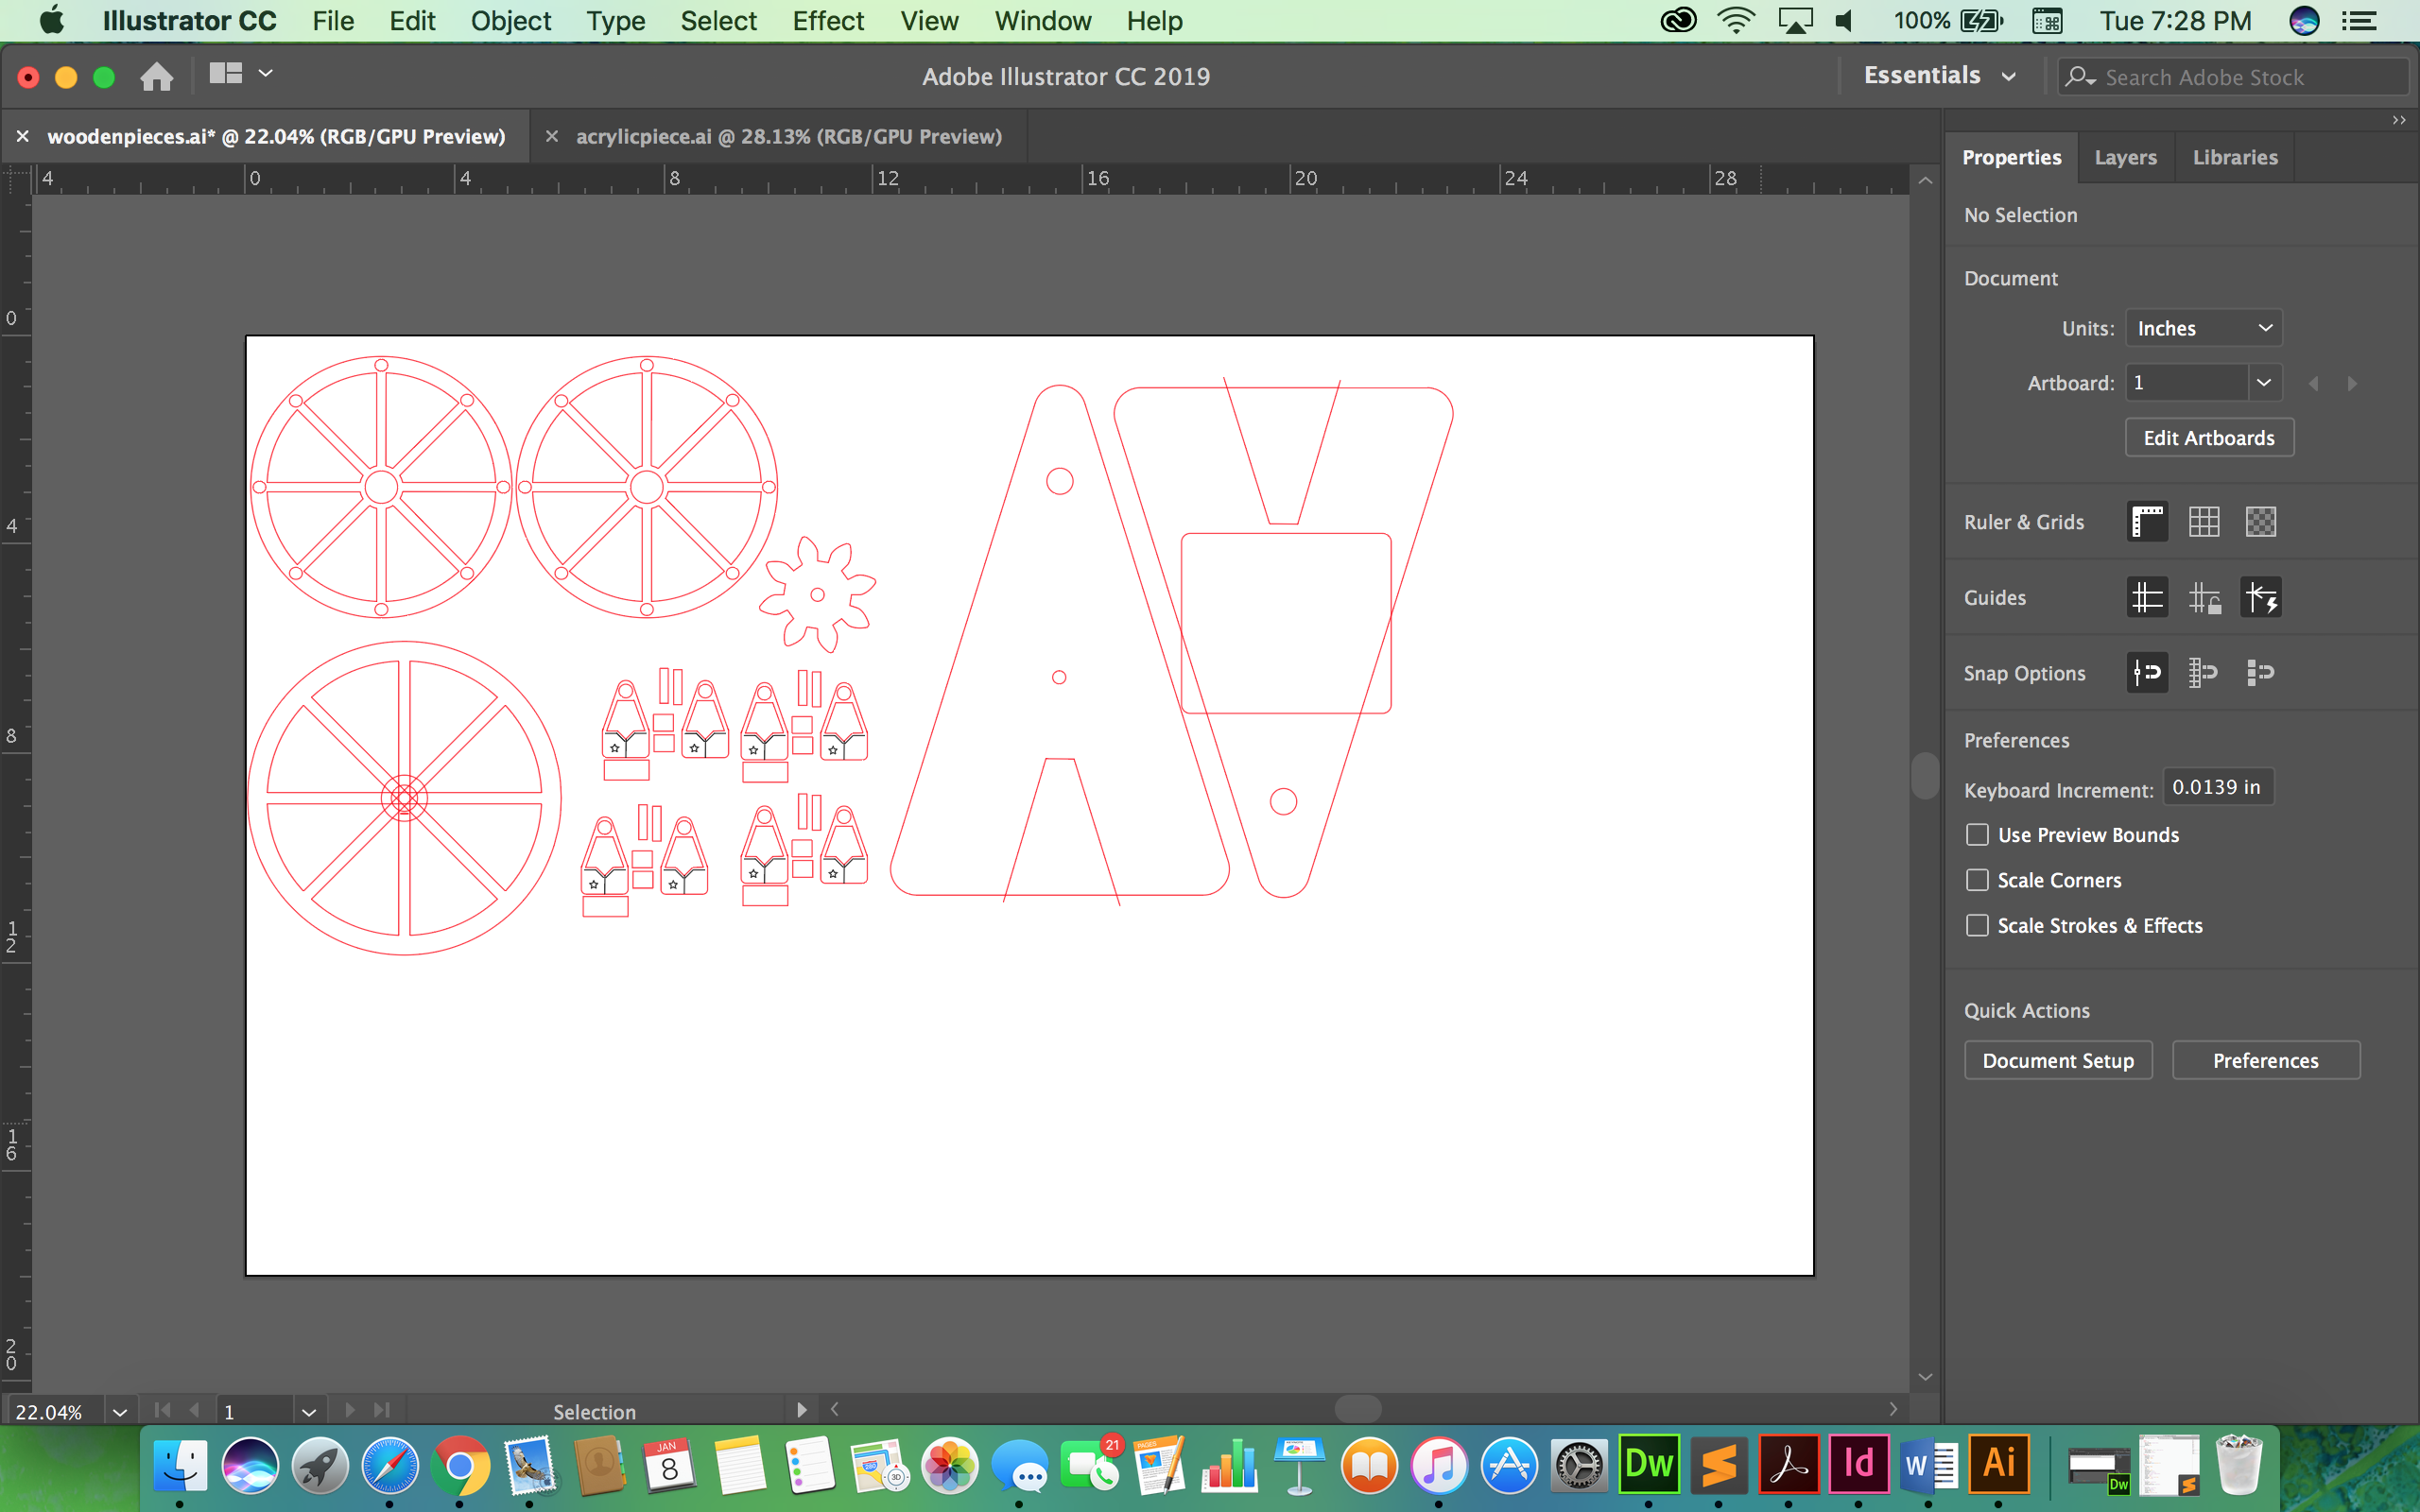Screen dimensions: 2420x1512
Task: Open the Help menu
Action: (x=1154, y=20)
